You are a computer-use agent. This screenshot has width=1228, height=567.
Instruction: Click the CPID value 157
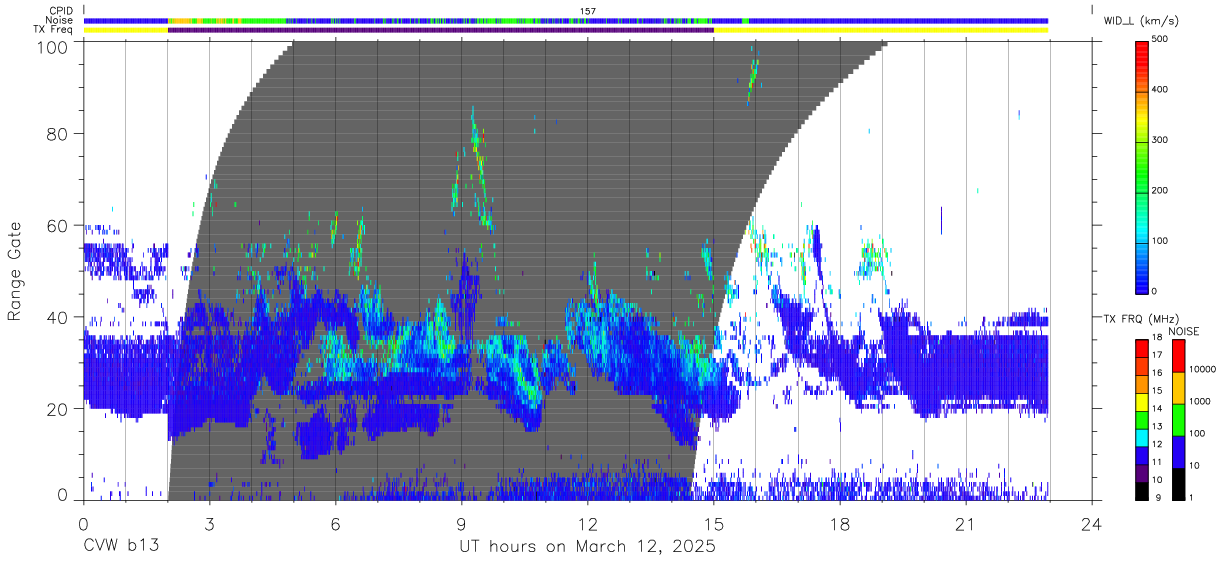[588, 11]
